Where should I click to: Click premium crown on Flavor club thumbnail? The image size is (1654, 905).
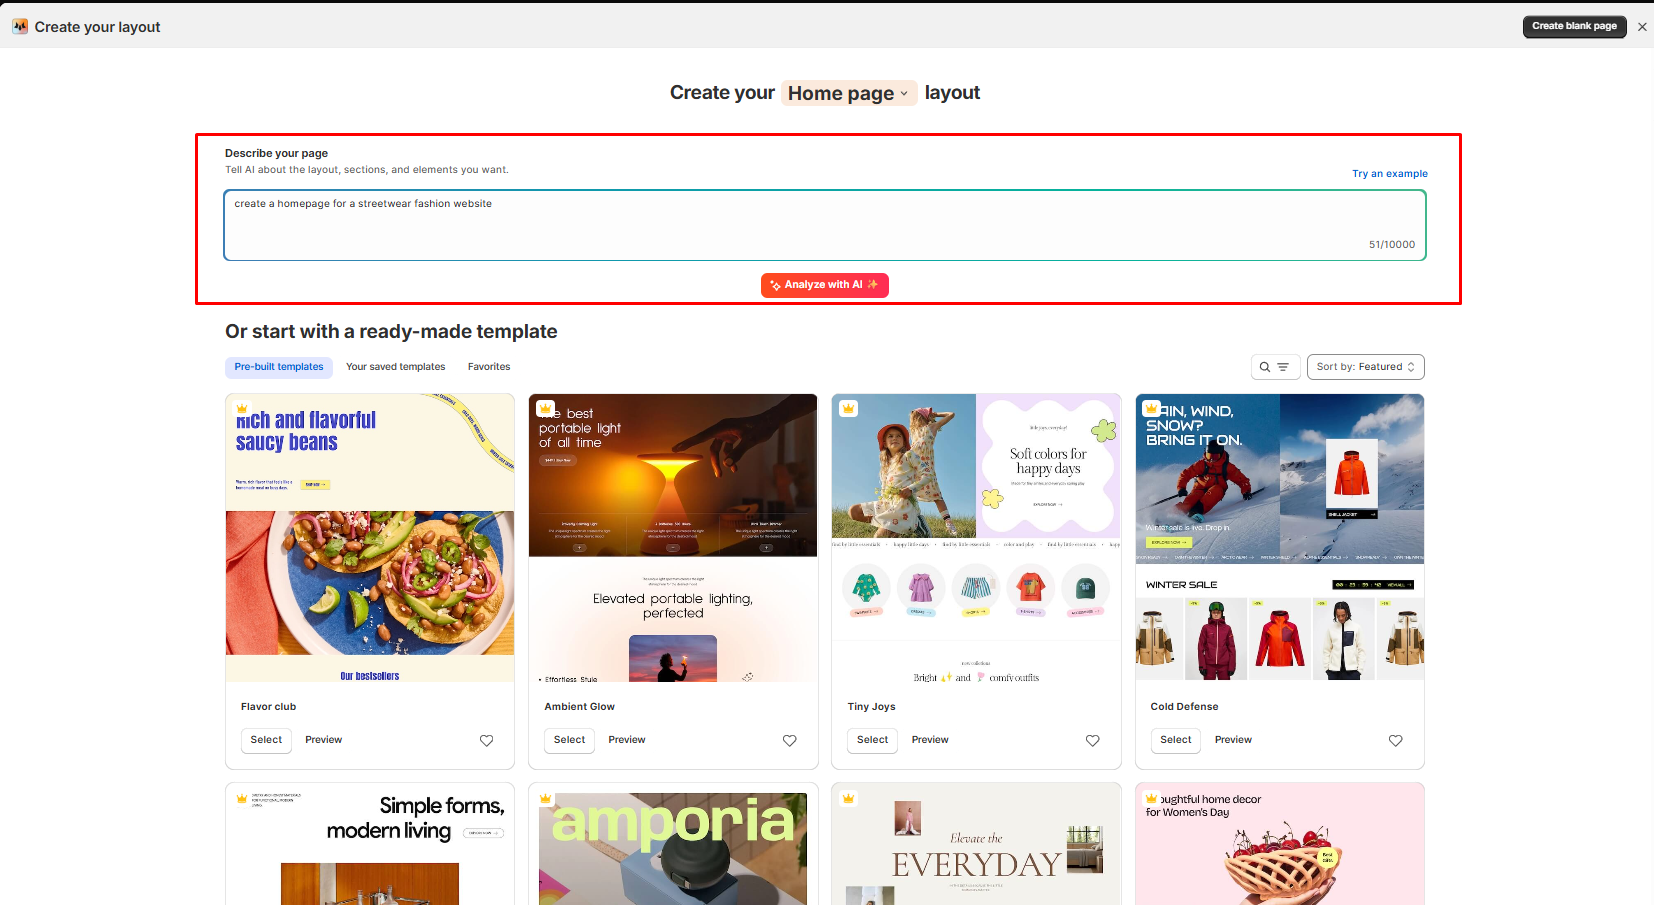242,409
